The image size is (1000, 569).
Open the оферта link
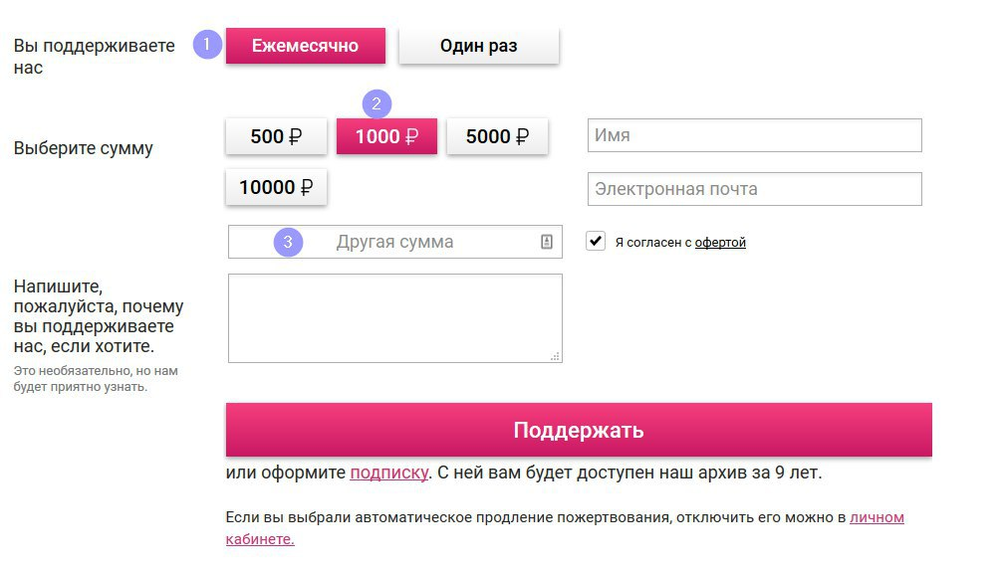coord(720,243)
